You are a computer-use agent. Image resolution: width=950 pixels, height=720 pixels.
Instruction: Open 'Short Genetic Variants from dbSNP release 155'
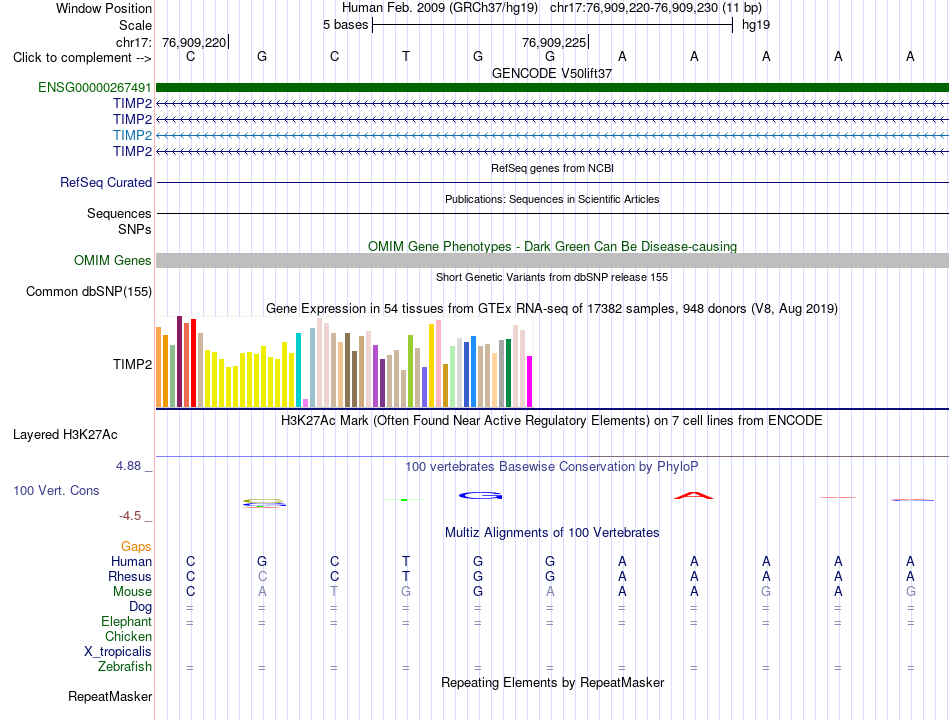coord(552,277)
